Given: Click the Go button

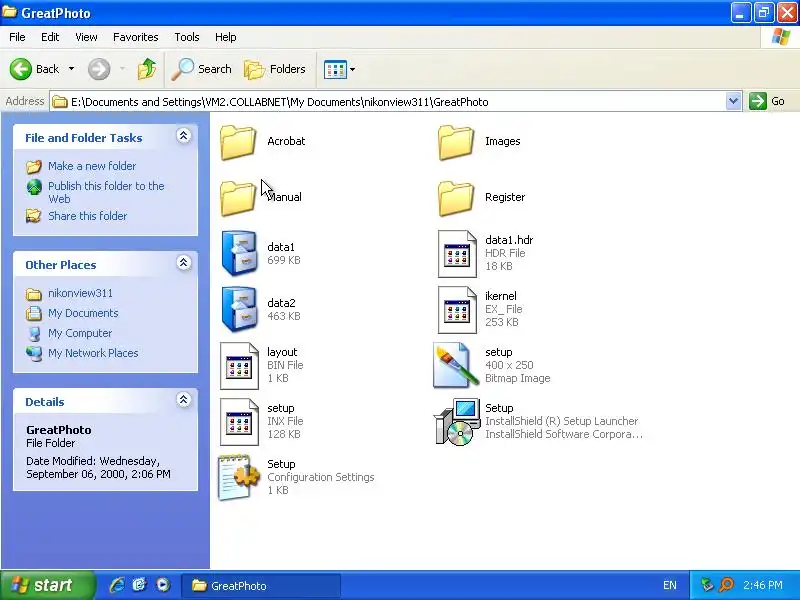Looking at the screenshot, I should (767, 102).
